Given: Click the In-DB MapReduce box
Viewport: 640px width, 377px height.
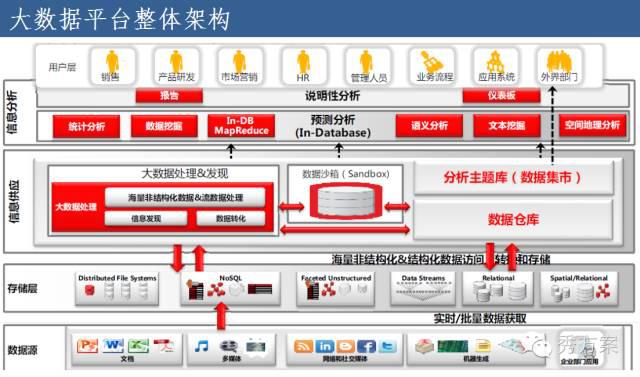Looking at the screenshot, I should click(241, 126).
